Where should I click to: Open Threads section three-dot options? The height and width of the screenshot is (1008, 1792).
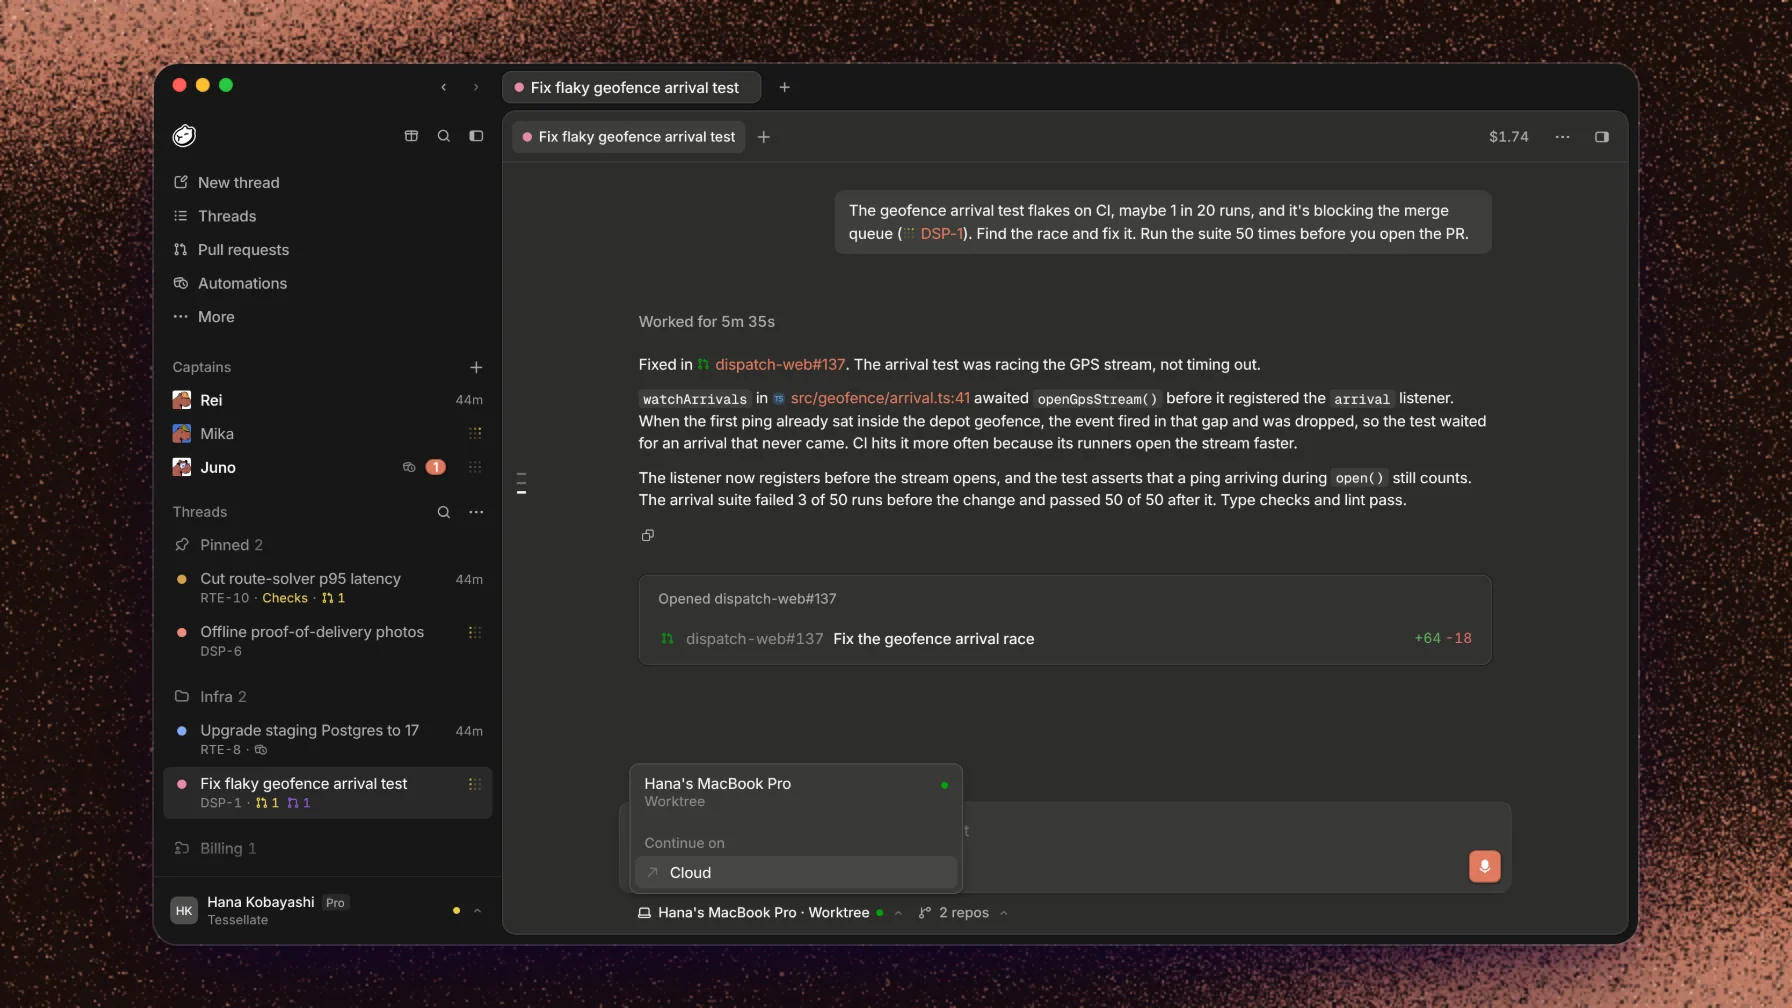[476, 512]
